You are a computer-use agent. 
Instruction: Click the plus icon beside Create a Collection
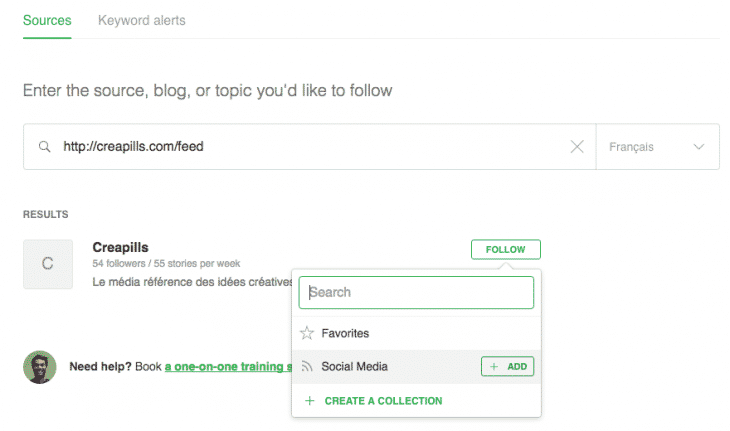(x=309, y=401)
